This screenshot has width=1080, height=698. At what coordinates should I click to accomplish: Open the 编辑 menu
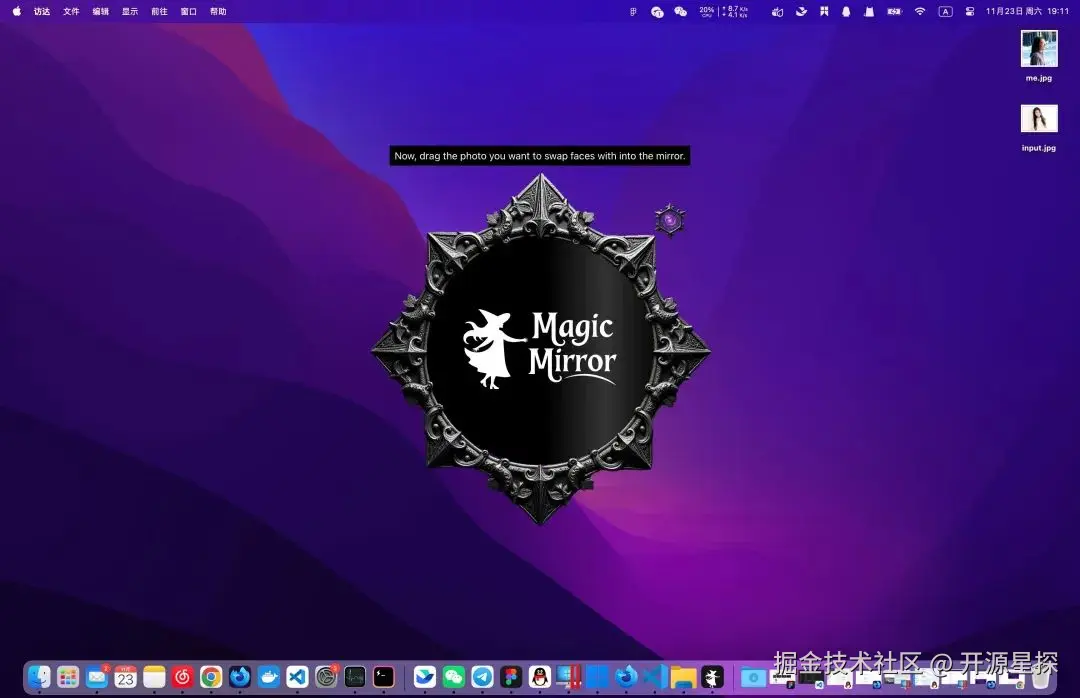101,11
